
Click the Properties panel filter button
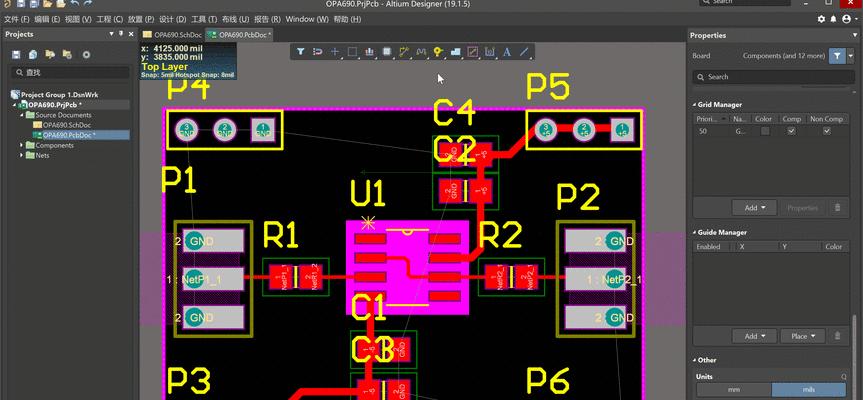(x=837, y=56)
